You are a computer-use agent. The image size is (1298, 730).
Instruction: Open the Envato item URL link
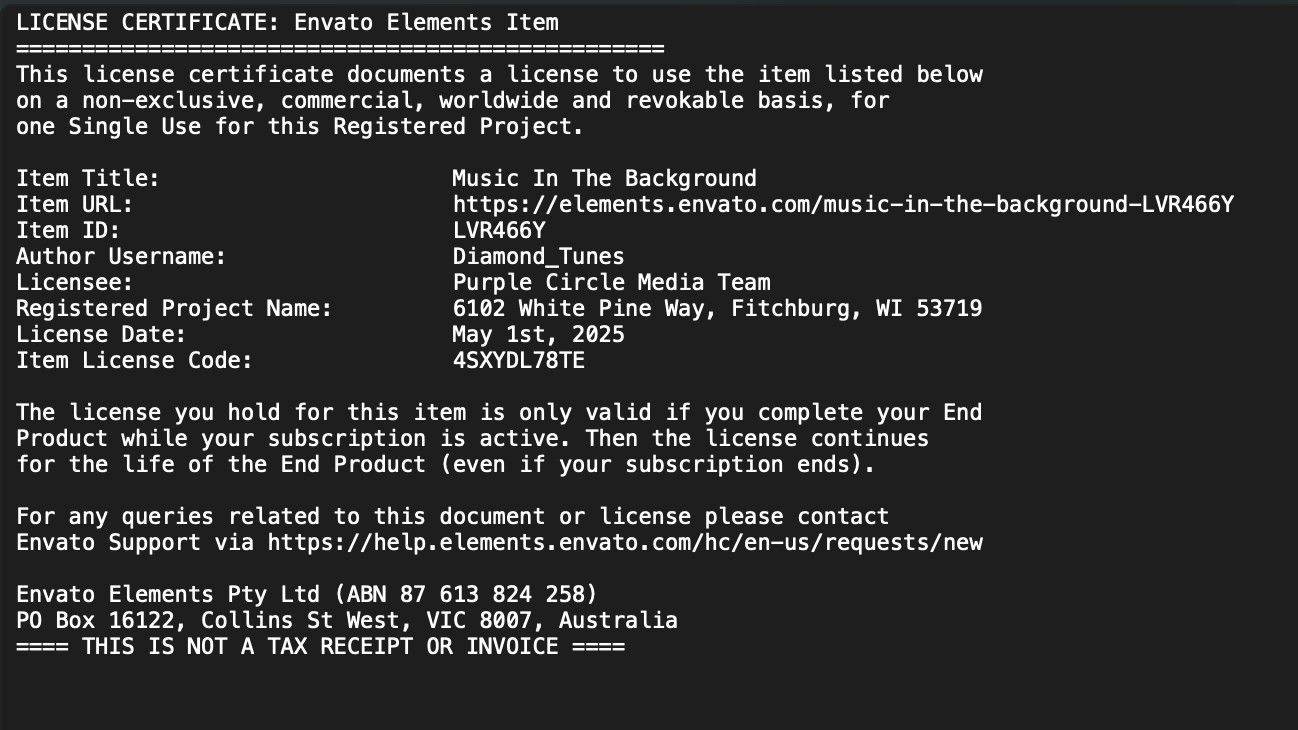(x=842, y=205)
